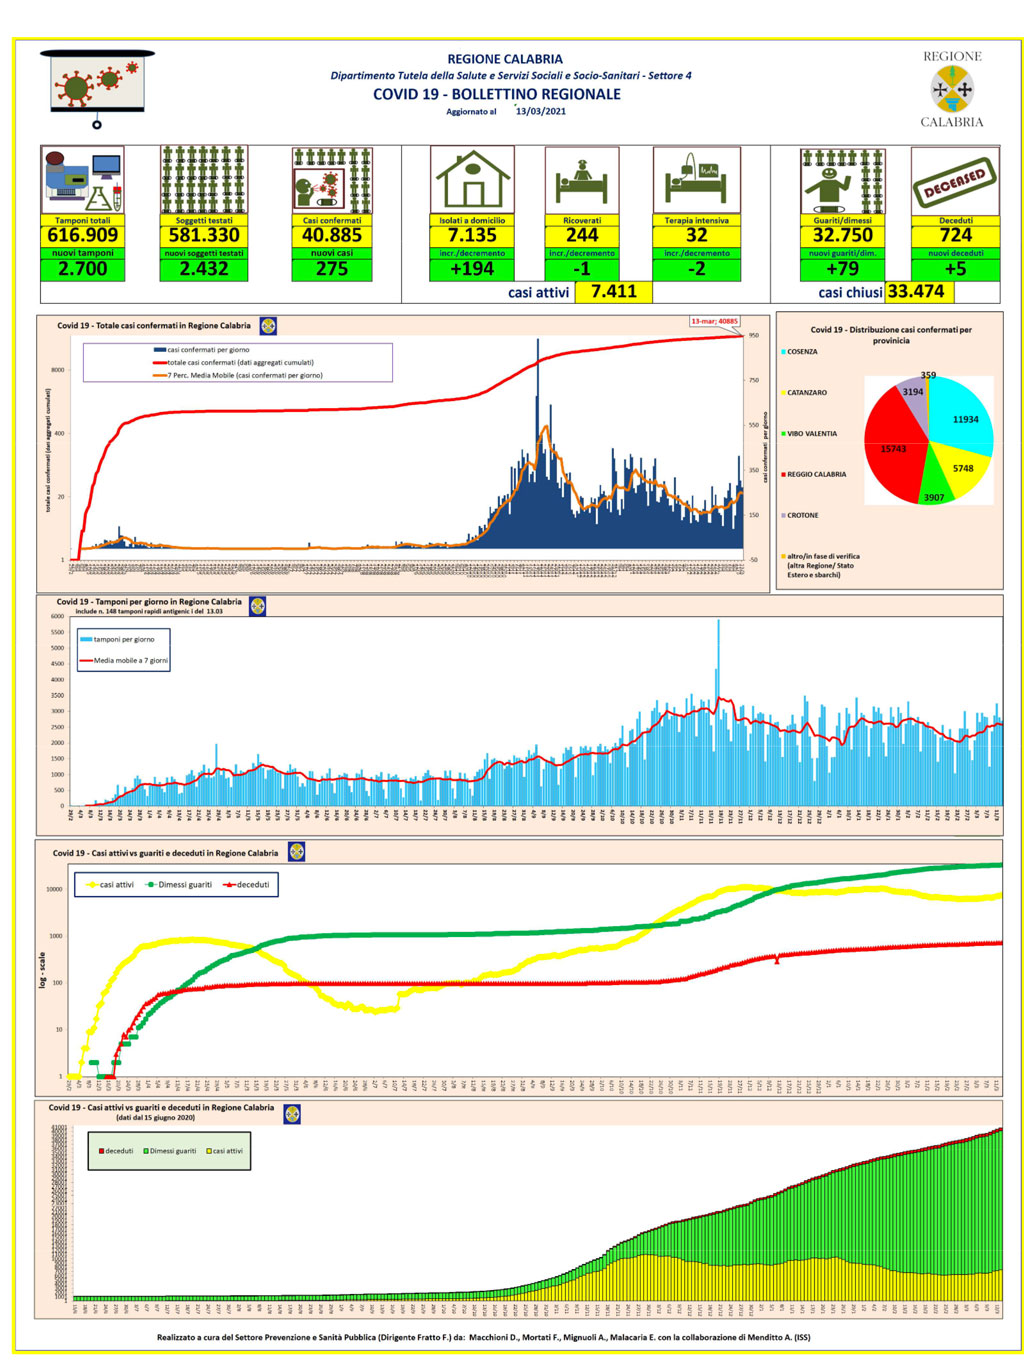Click the Realizzato a cura del Settore footer credit
1024x1363 pixels.
484,1337
